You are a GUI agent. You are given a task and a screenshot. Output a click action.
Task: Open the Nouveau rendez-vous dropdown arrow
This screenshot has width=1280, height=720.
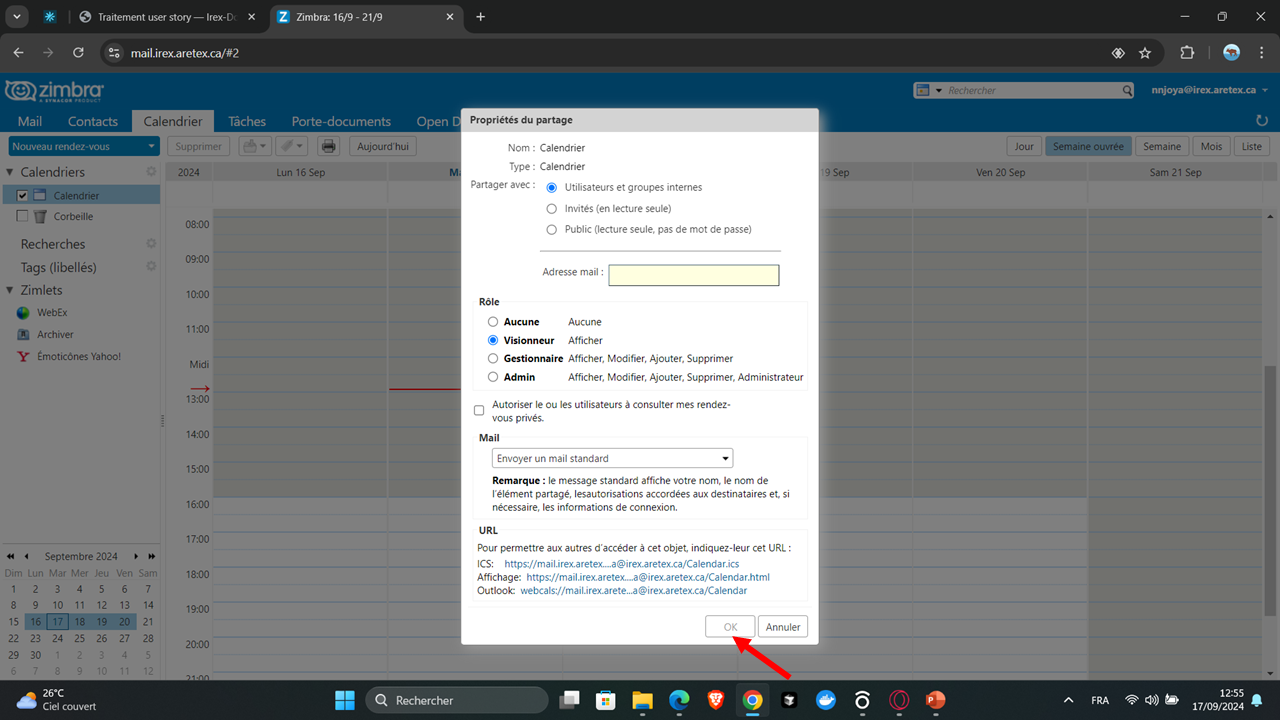coord(151,146)
